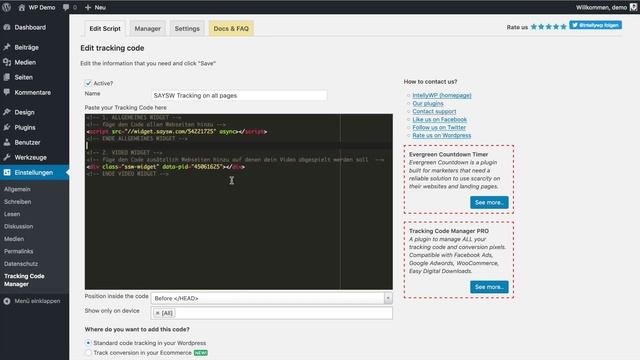
Task: Open IntellyWP (homepage) link
Action: 442,96
